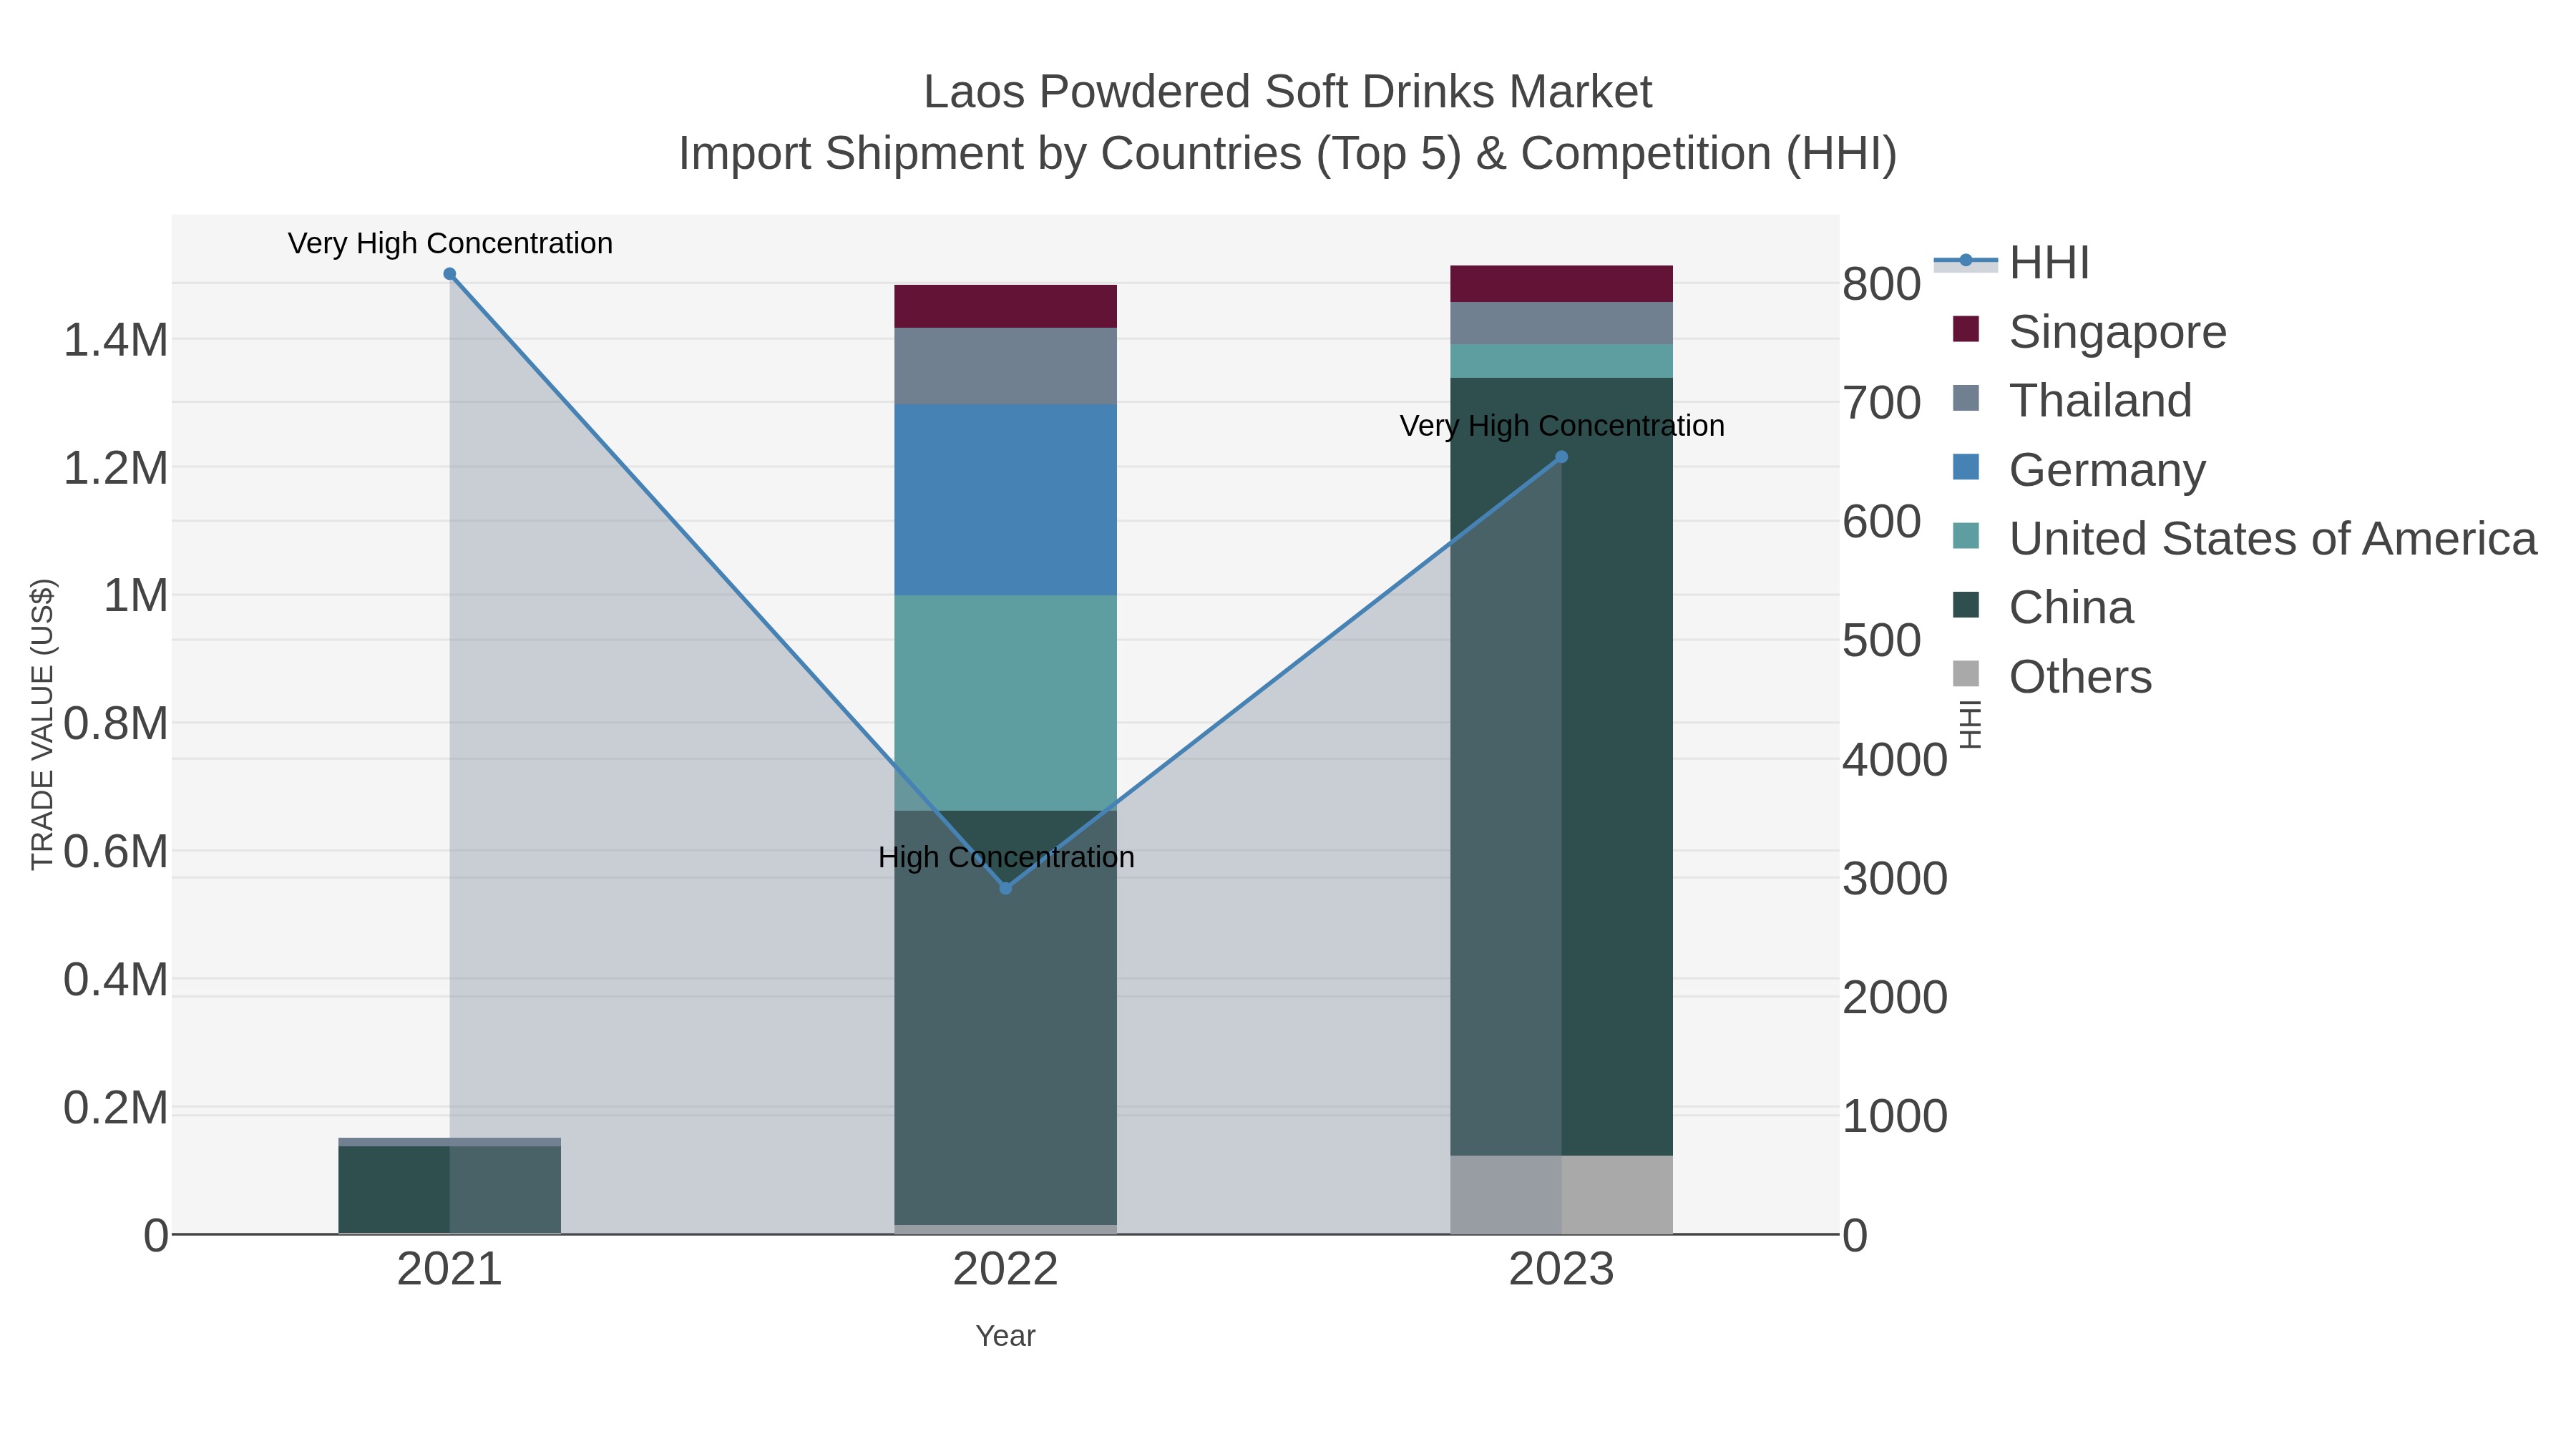Select the 2023 Thailand bar segment
This screenshot has width=2576, height=1449.
point(1562,323)
